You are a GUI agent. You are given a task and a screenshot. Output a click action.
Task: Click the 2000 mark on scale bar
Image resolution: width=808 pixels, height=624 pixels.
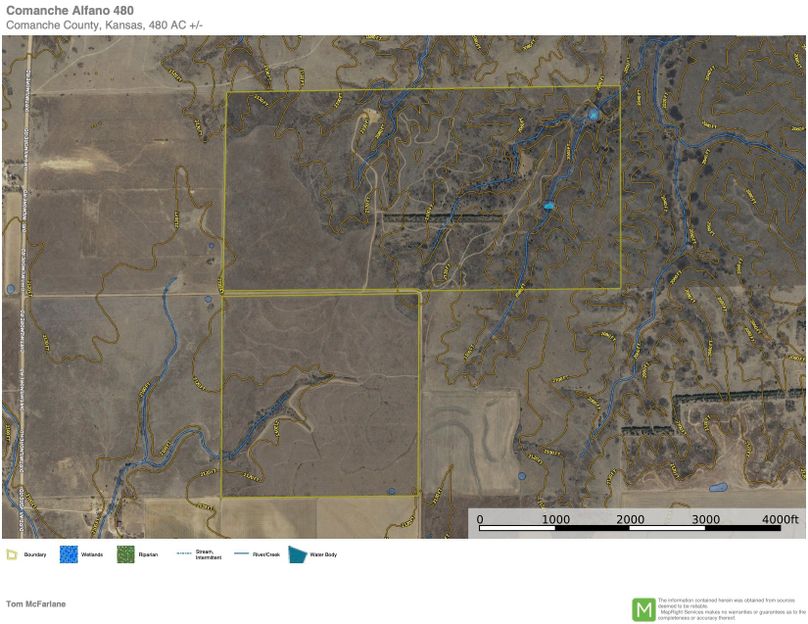(630, 519)
